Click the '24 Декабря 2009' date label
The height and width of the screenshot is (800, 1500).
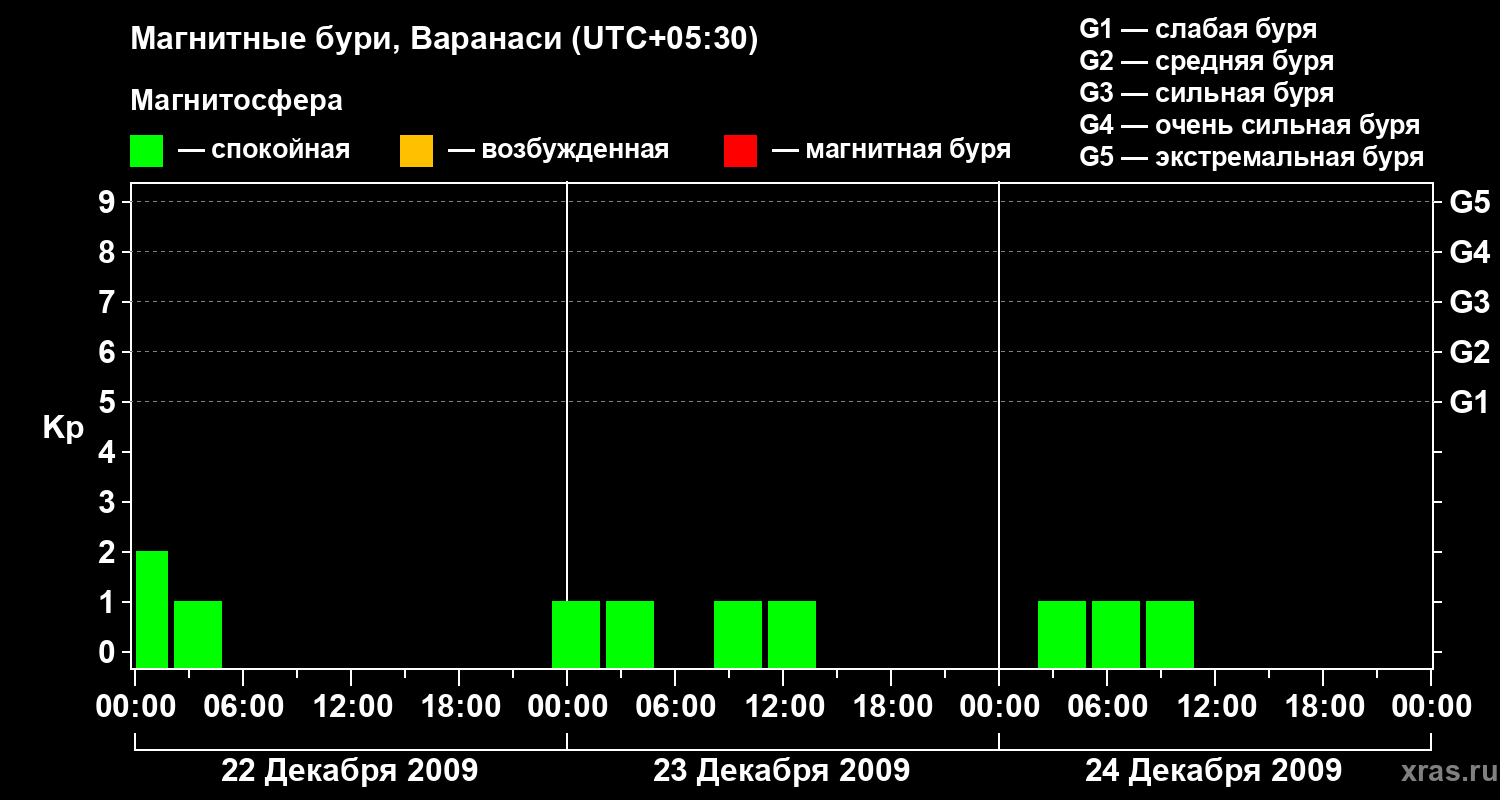(1214, 771)
